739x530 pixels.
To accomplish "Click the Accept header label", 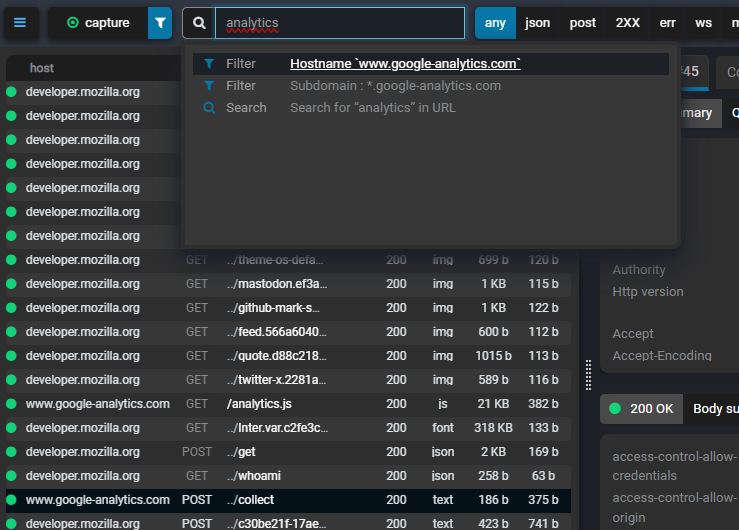I will (x=633, y=334).
